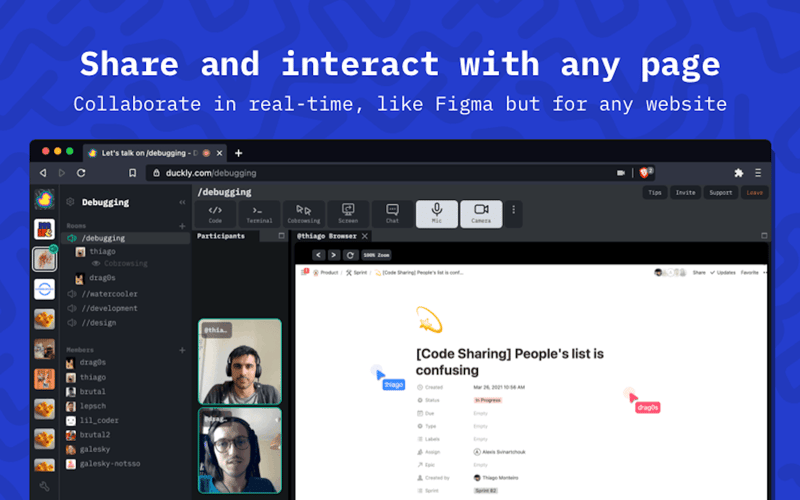Click the Invite button
Screen dimensions: 800x500
click(685, 192)
